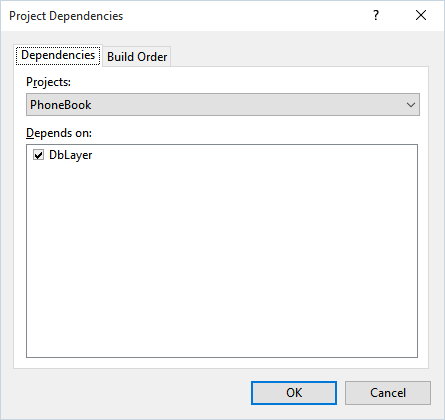Select the DbLayer list item label
Screen dimensions: 445x420
tap(70, 155)
